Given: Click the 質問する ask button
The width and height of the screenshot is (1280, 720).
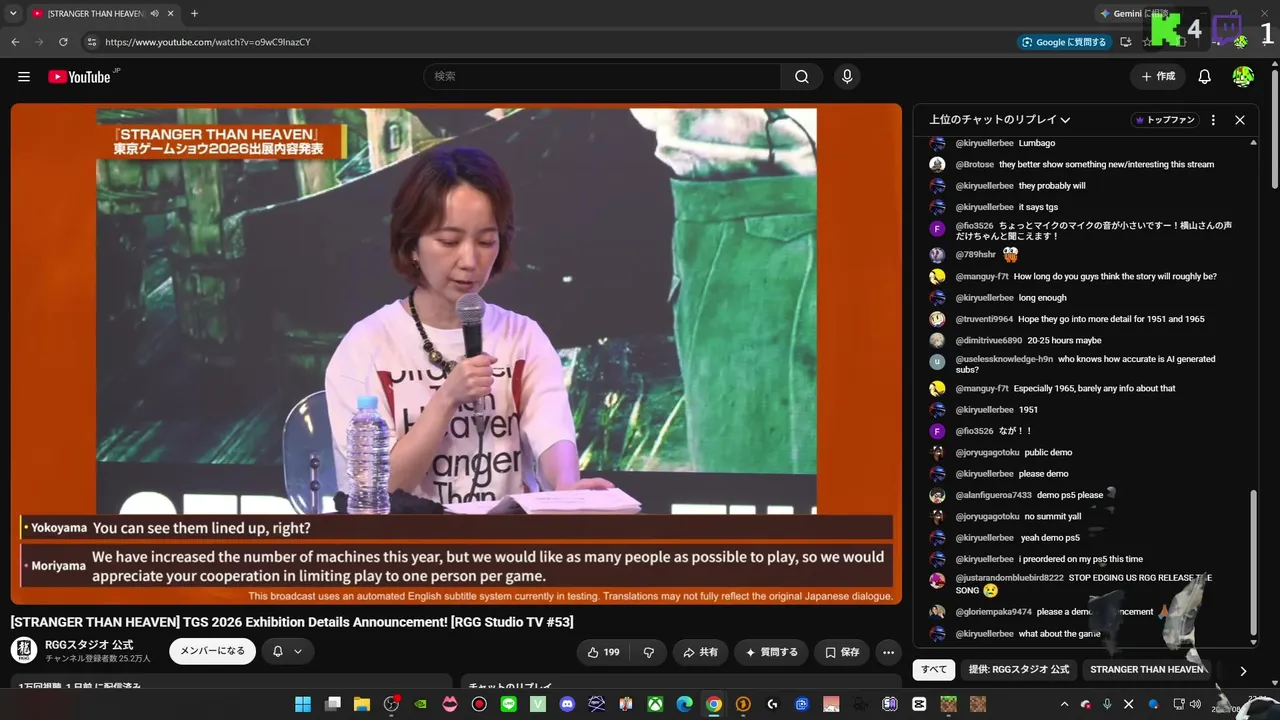Looking at the screenshot, I should [771, 652].
